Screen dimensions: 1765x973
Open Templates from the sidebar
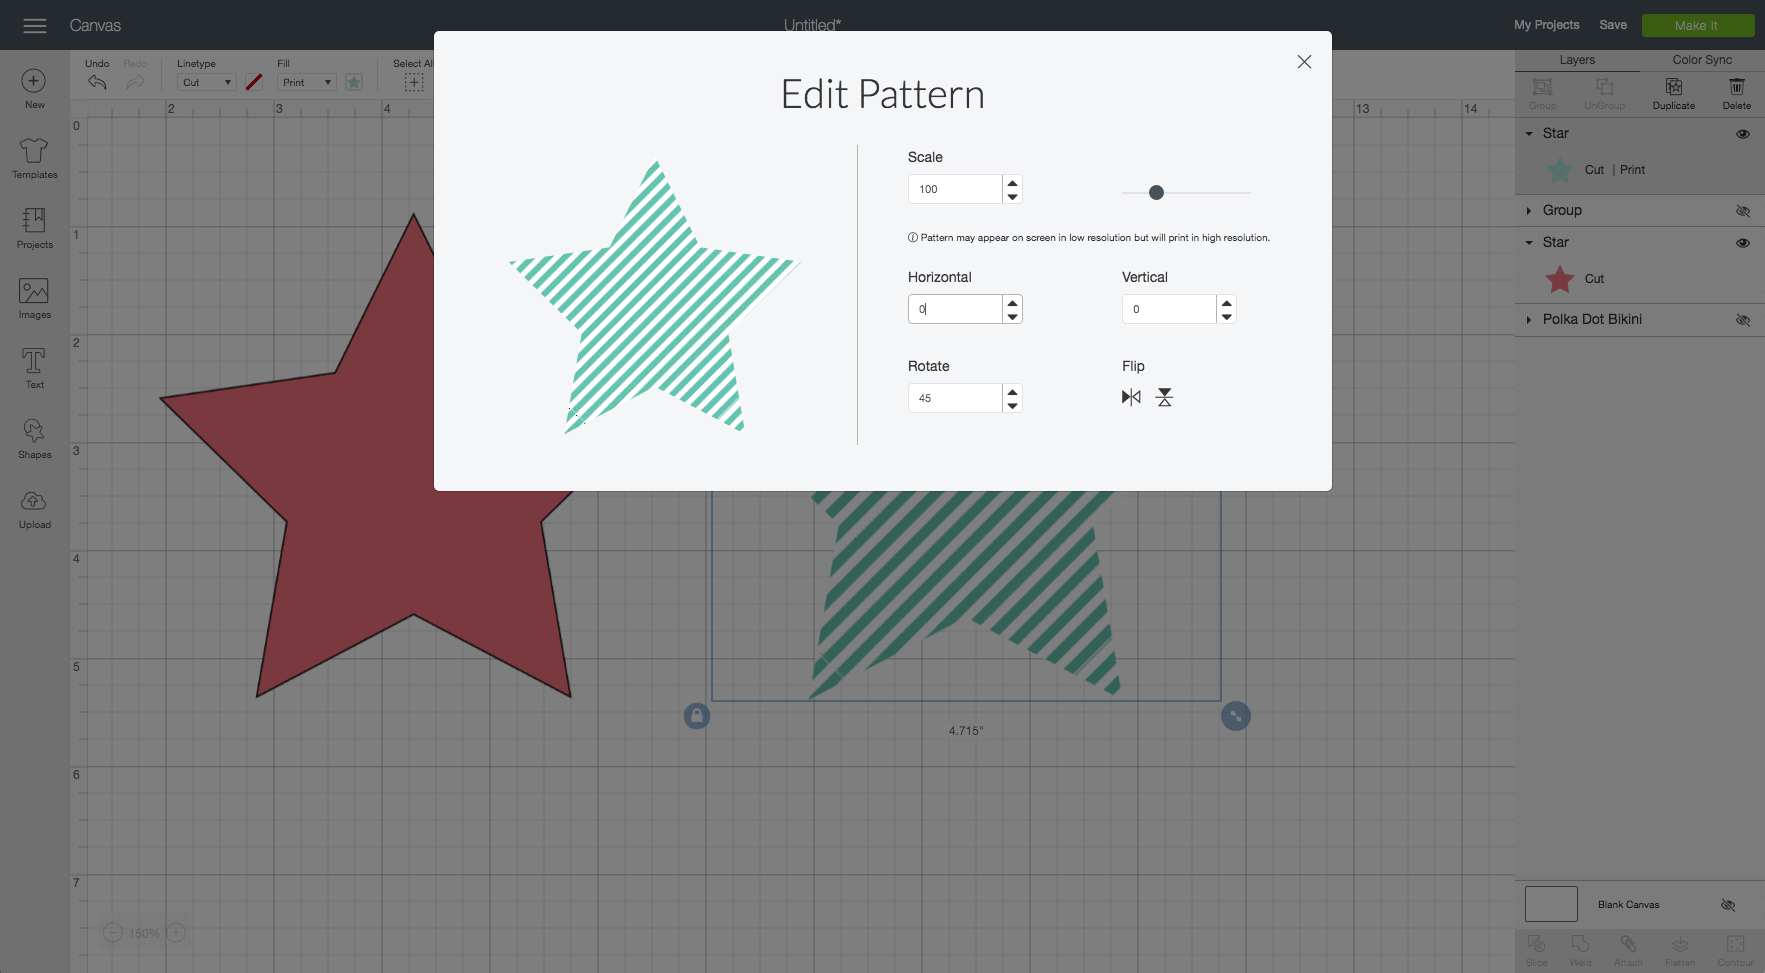click(x=34, y=159)
